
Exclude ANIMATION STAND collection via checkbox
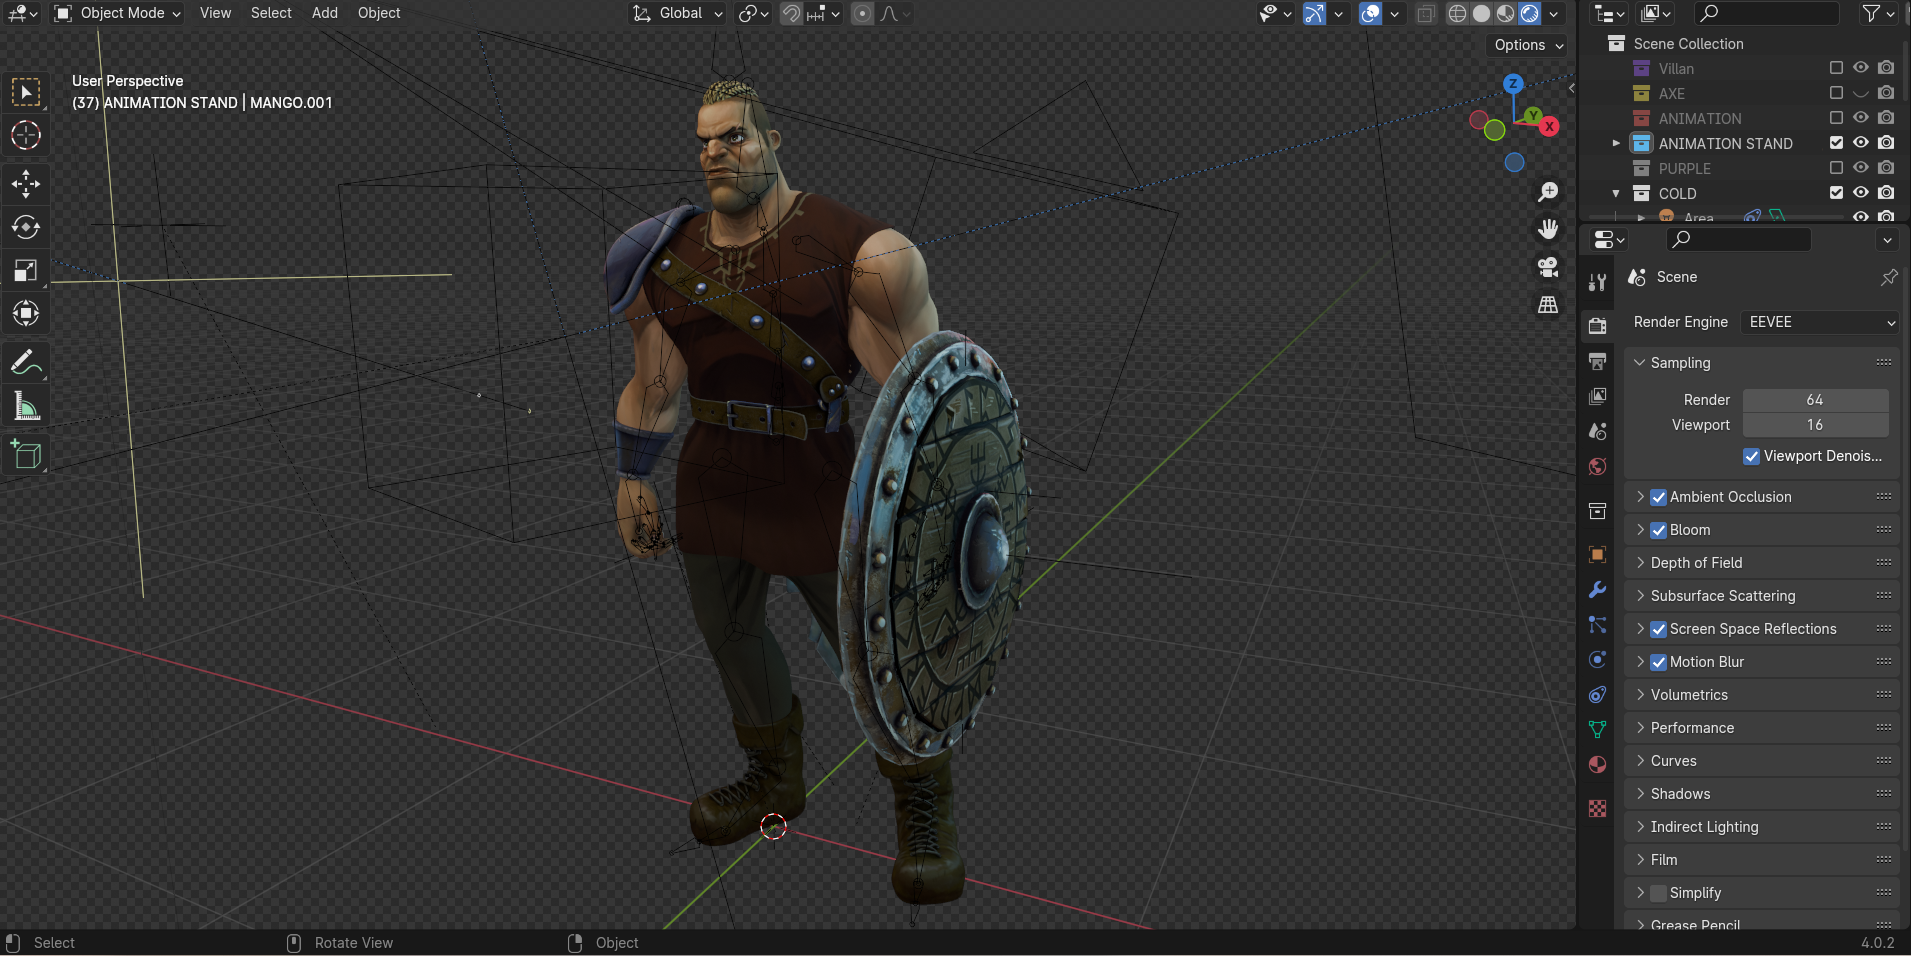tap(1836, 143)
